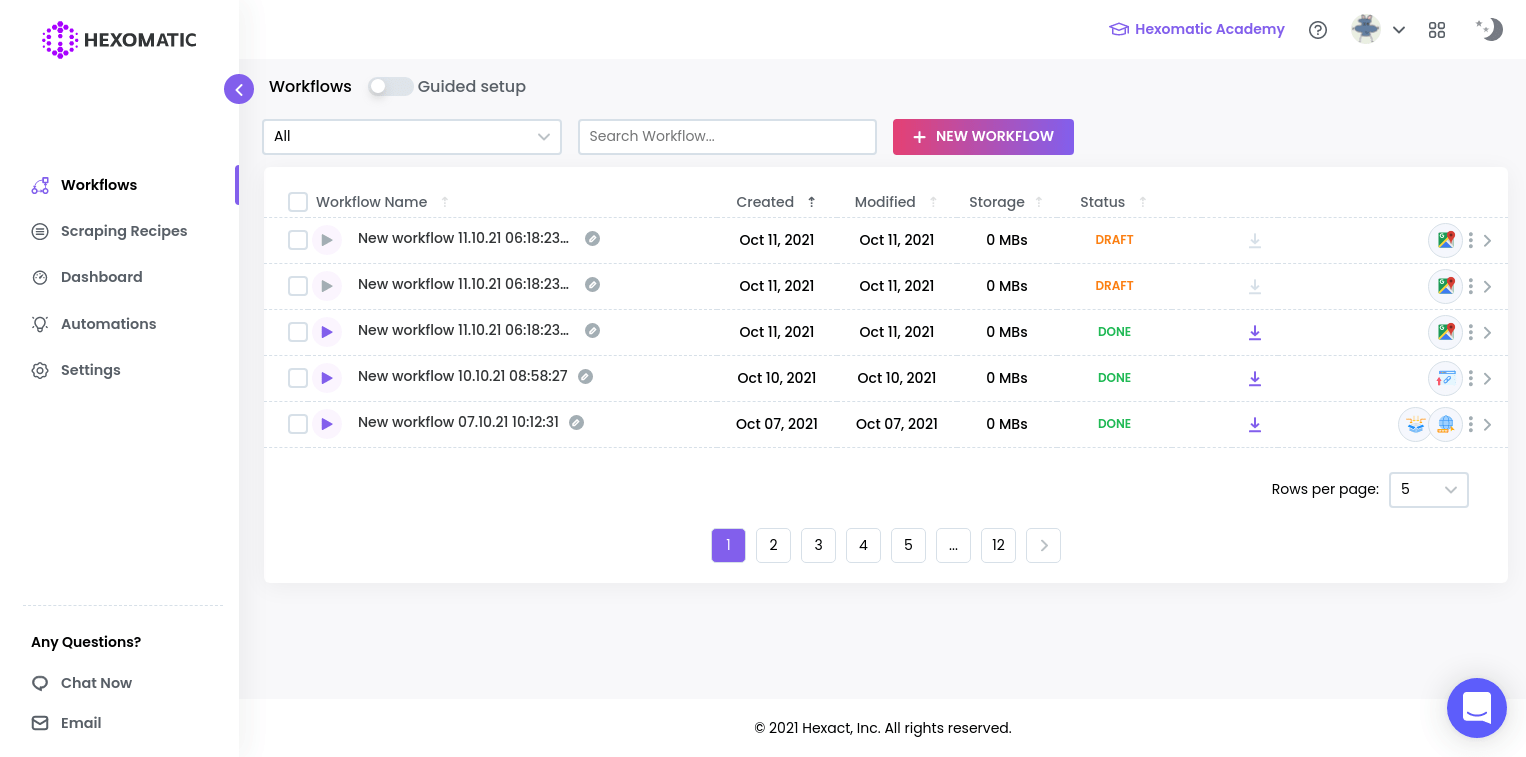Focus the Search Workflow input field
This screenshot has height=757, width=1526.
[x=727, y=137]
